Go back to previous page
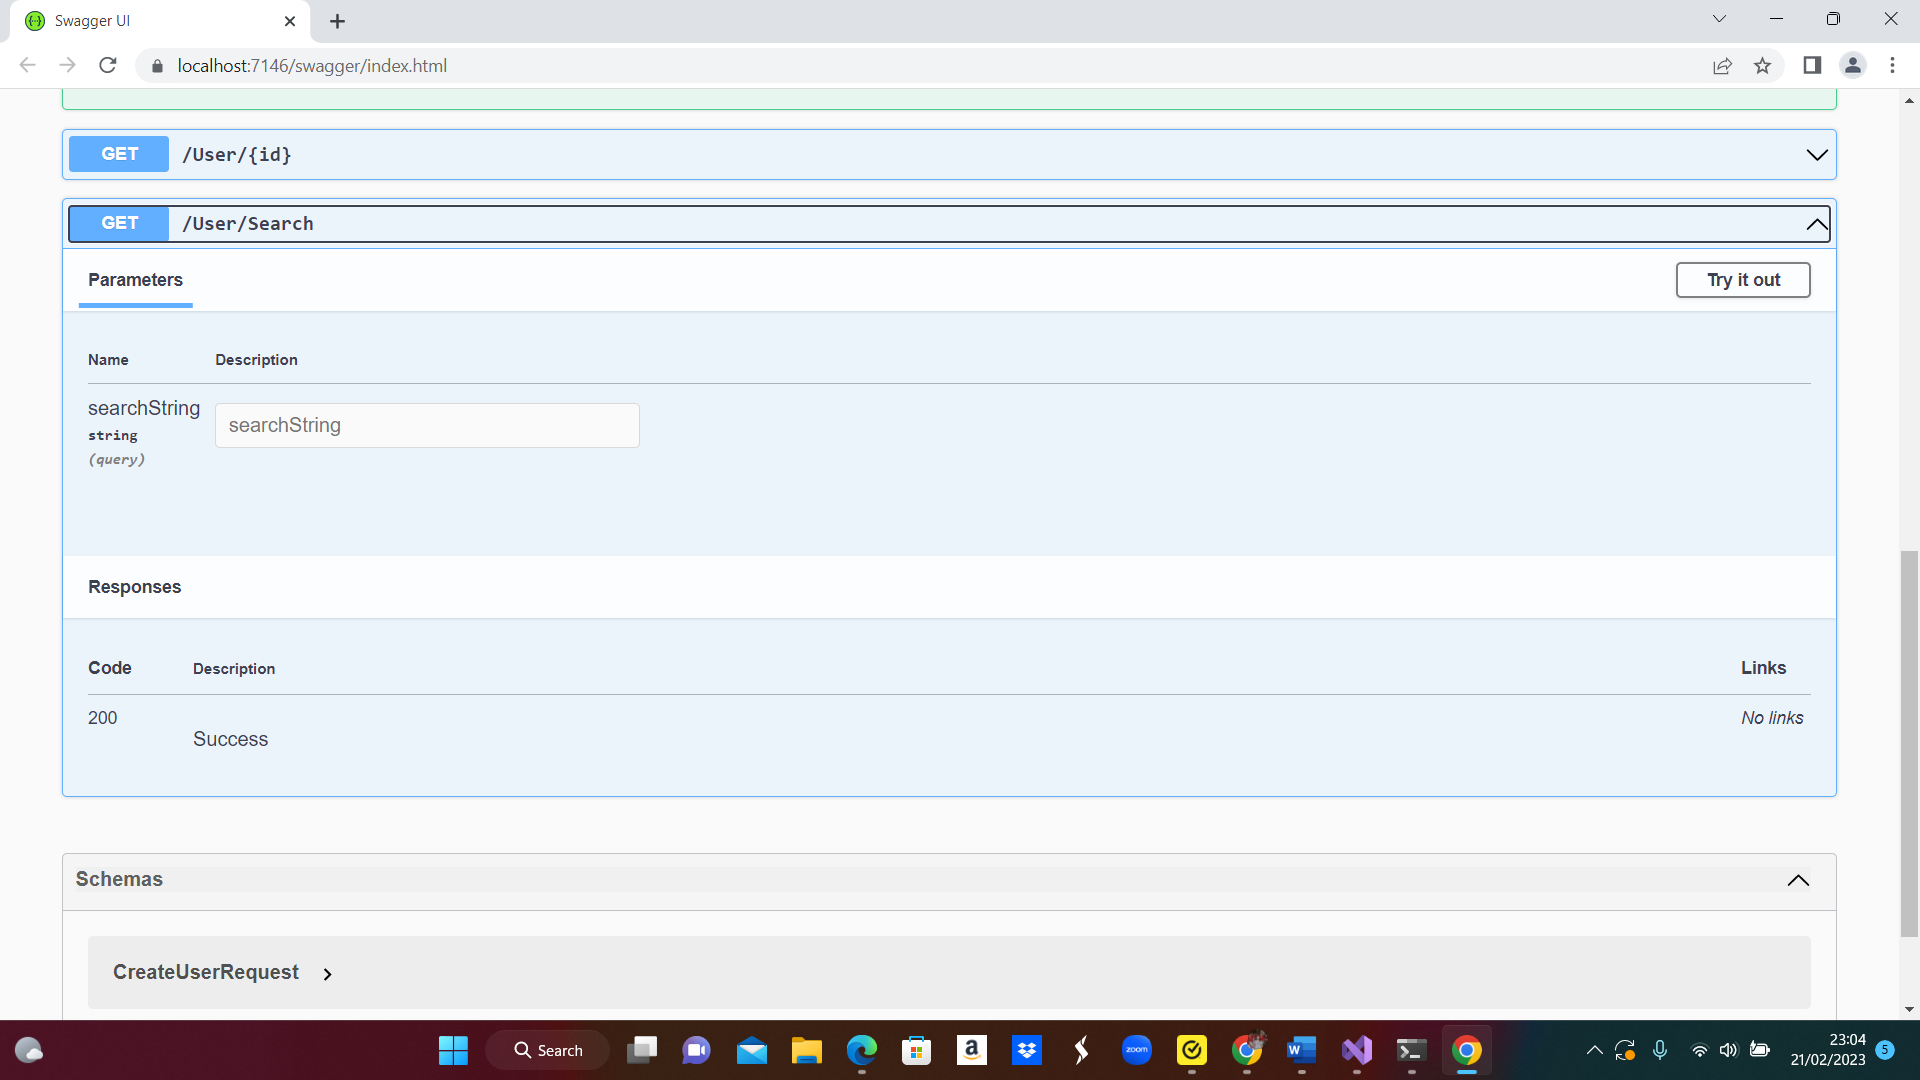 coord(27,65)
